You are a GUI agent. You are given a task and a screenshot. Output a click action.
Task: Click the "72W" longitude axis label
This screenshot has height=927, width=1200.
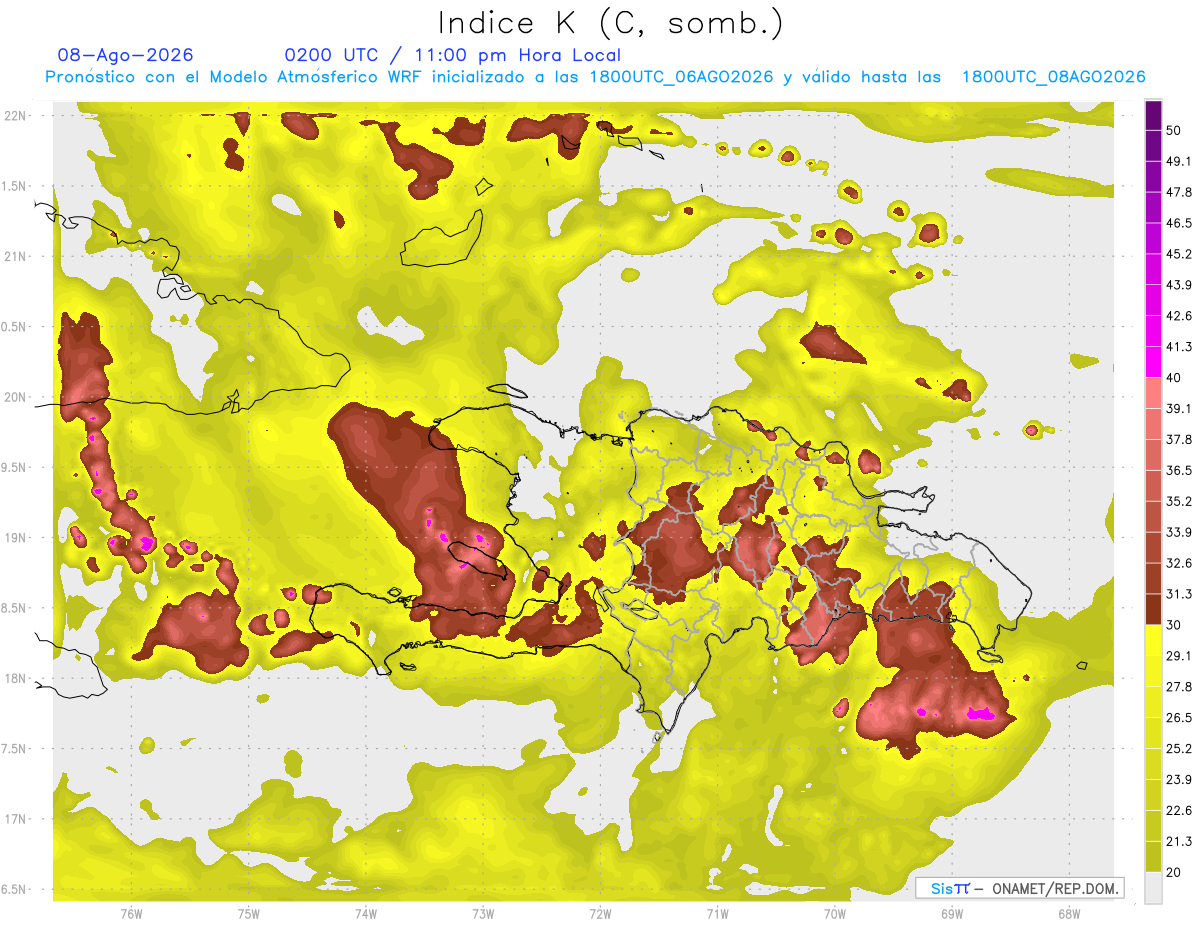(600, 914)
